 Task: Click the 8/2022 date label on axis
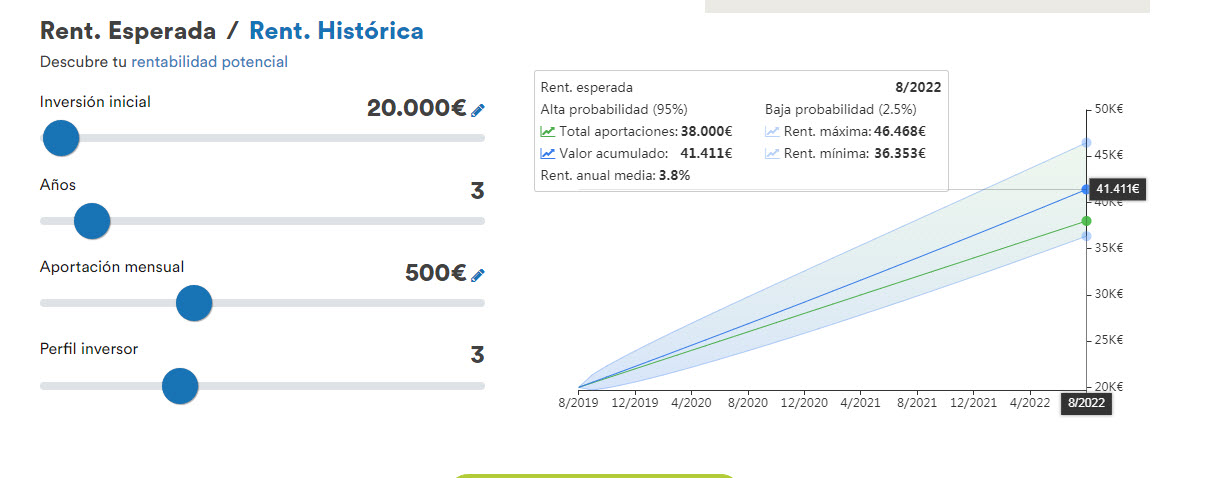[x=1086, y=403]
